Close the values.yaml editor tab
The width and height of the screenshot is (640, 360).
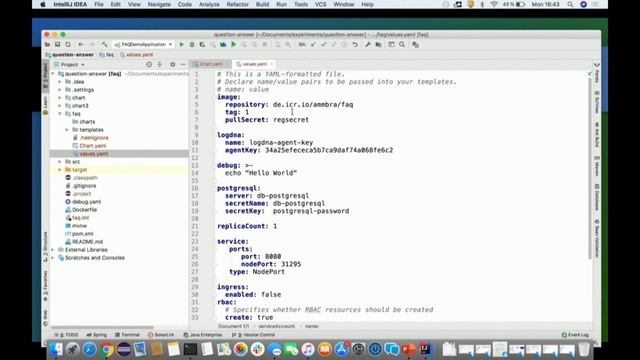pyautogui.click(x=271, y=64)
